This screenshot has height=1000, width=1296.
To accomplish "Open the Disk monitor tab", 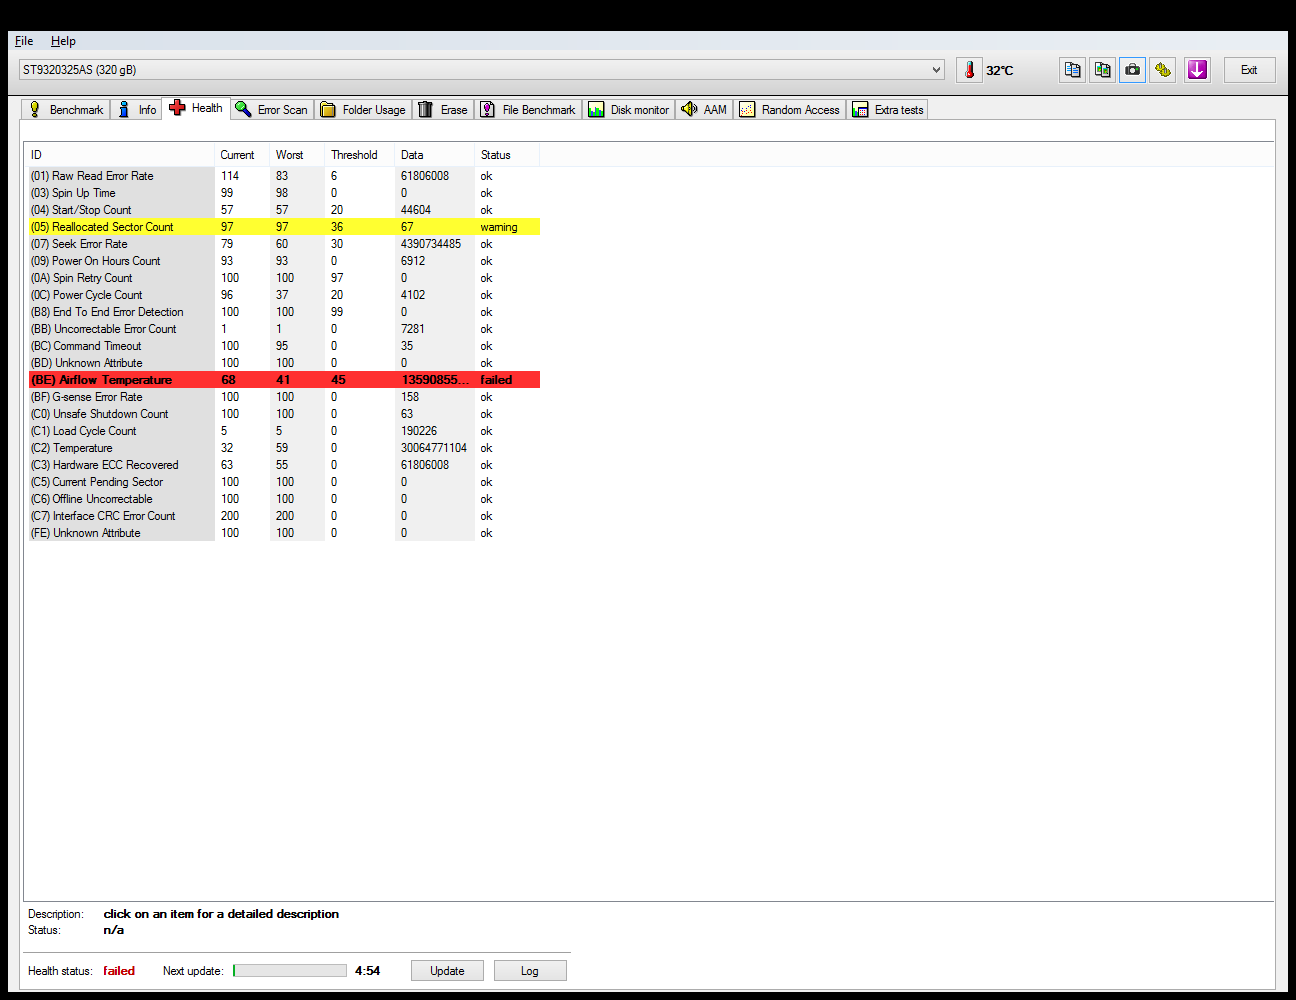I will 629,110.
